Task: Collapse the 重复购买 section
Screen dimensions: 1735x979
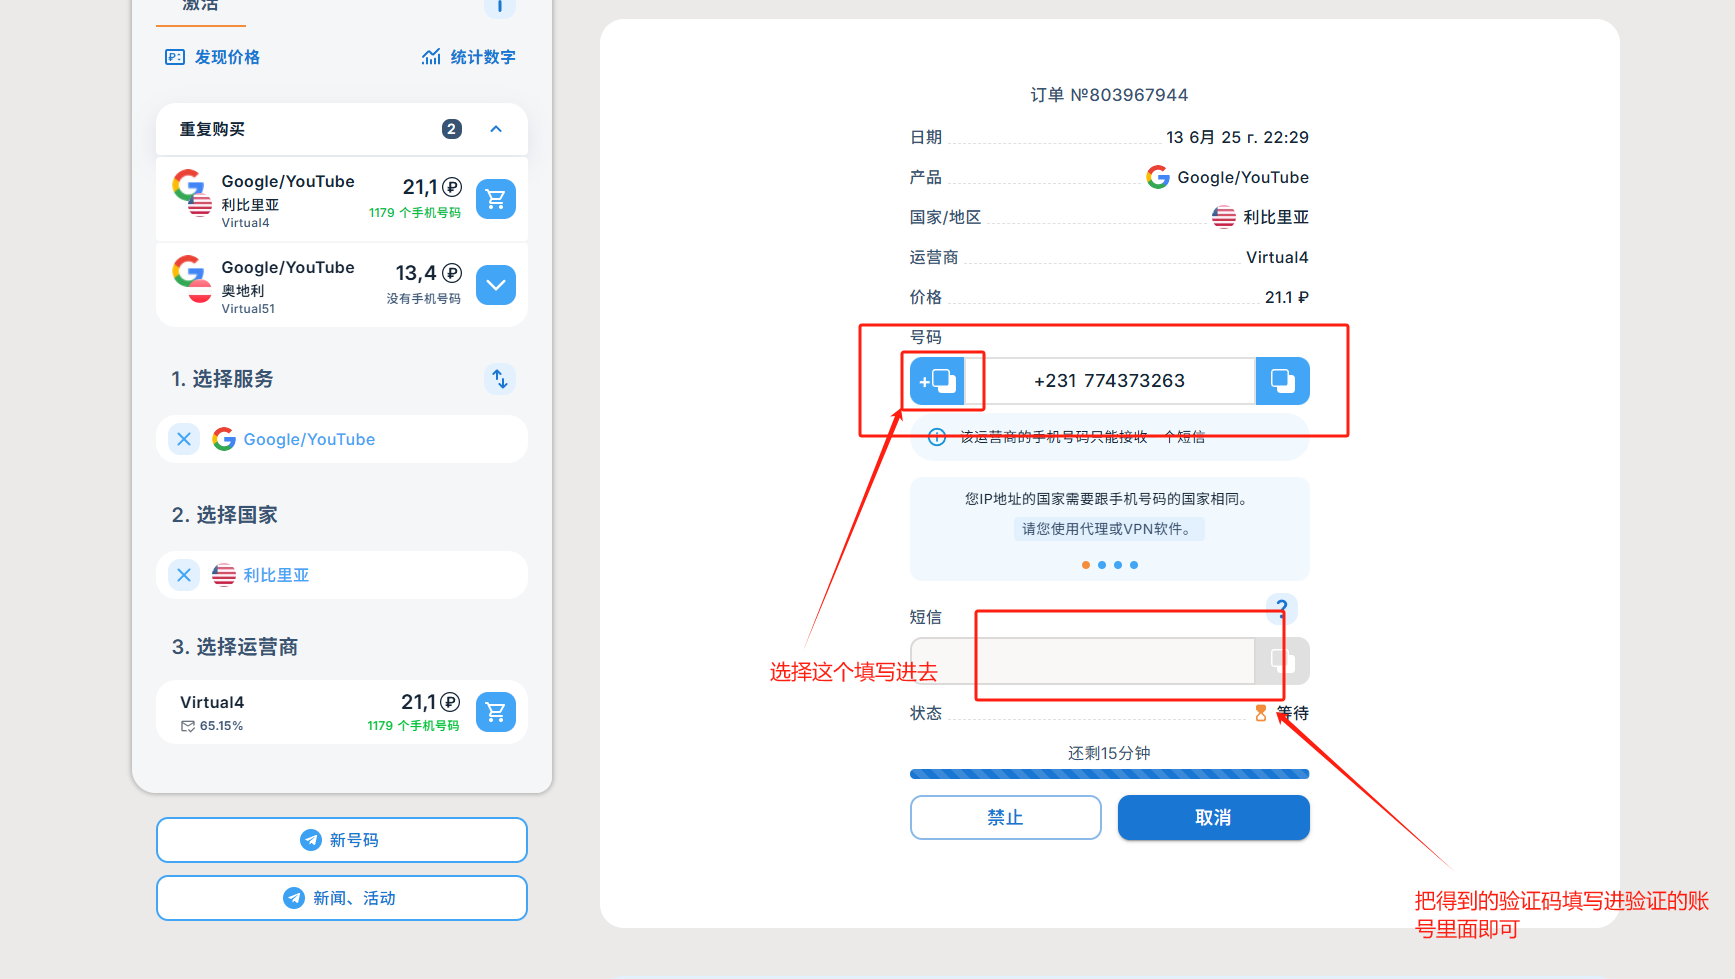Action: pos(496,129)
